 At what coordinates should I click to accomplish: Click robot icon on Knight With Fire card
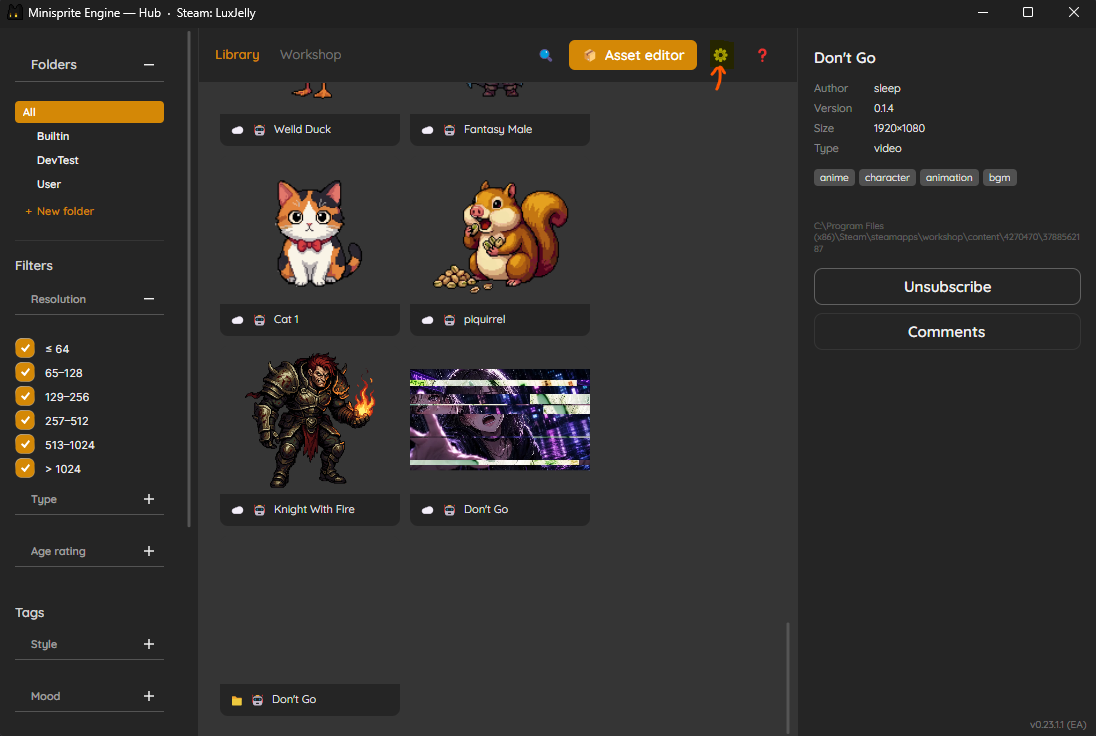(259, 510)
